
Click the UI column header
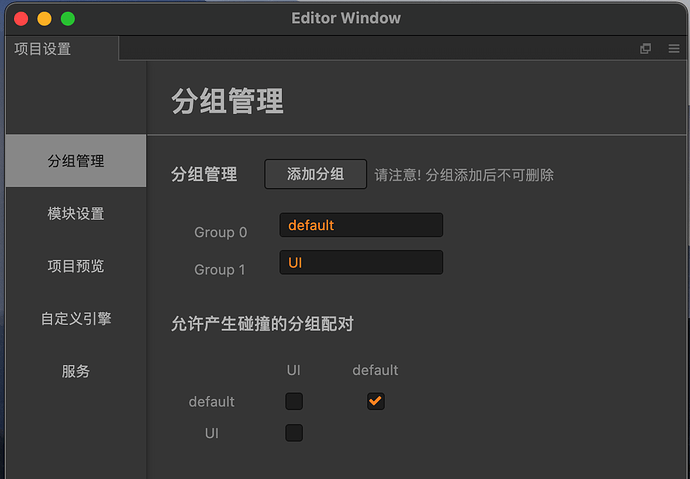point(294,370)
